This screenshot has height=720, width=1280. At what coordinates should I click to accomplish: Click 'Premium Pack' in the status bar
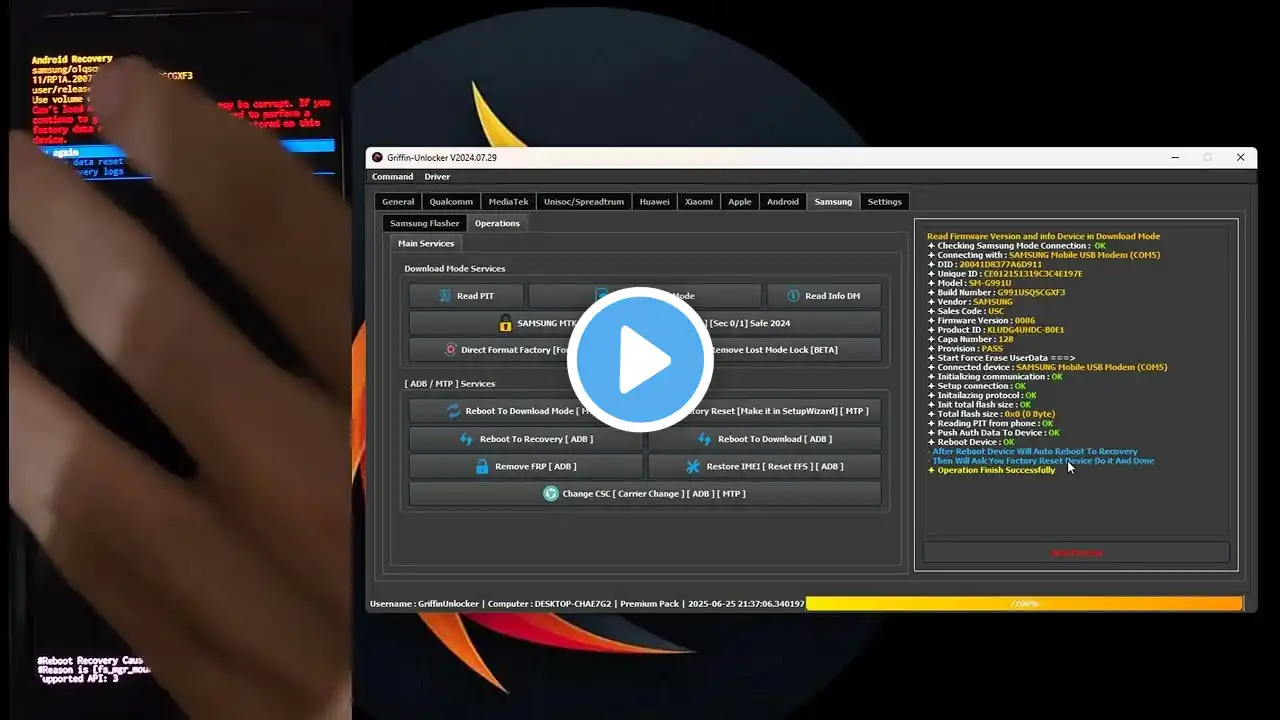650,604
